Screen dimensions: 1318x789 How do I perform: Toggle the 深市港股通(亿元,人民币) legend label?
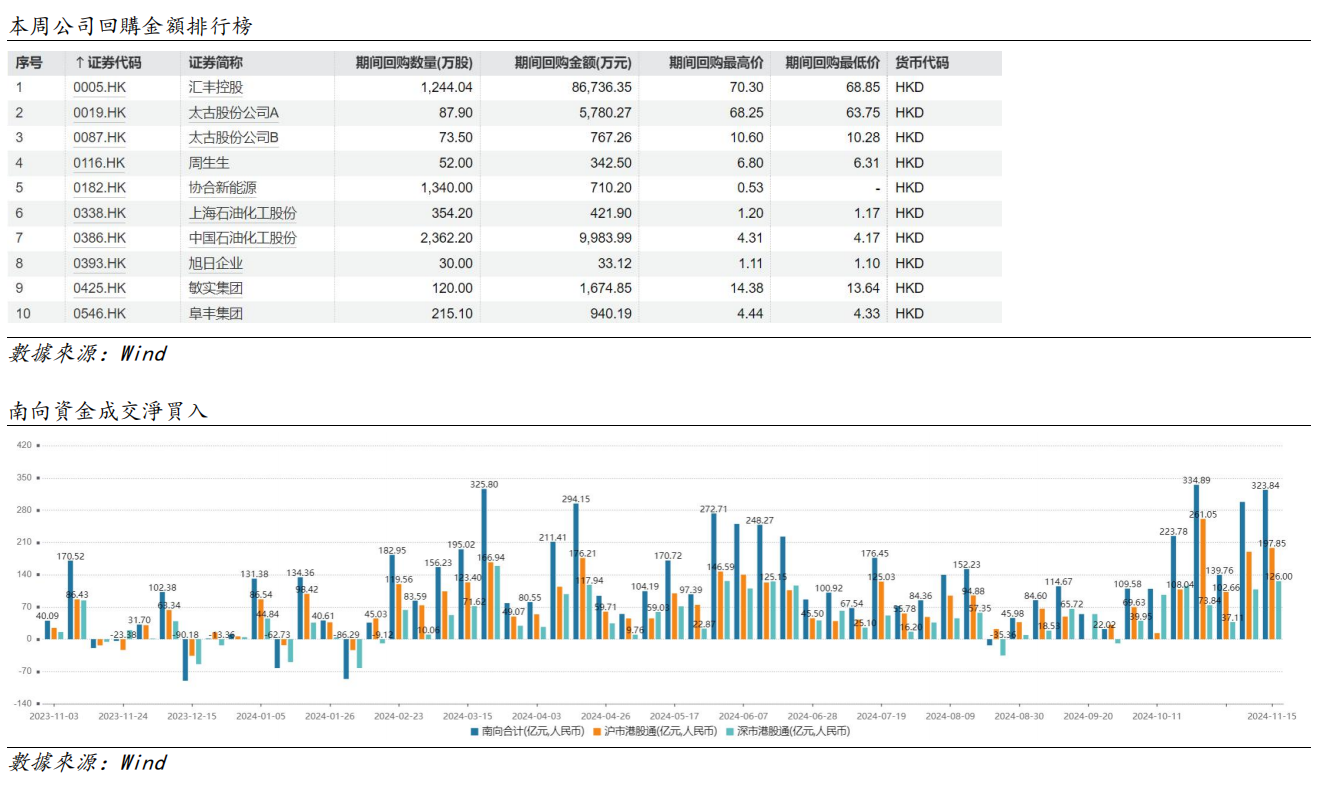(x=793, y=732)
